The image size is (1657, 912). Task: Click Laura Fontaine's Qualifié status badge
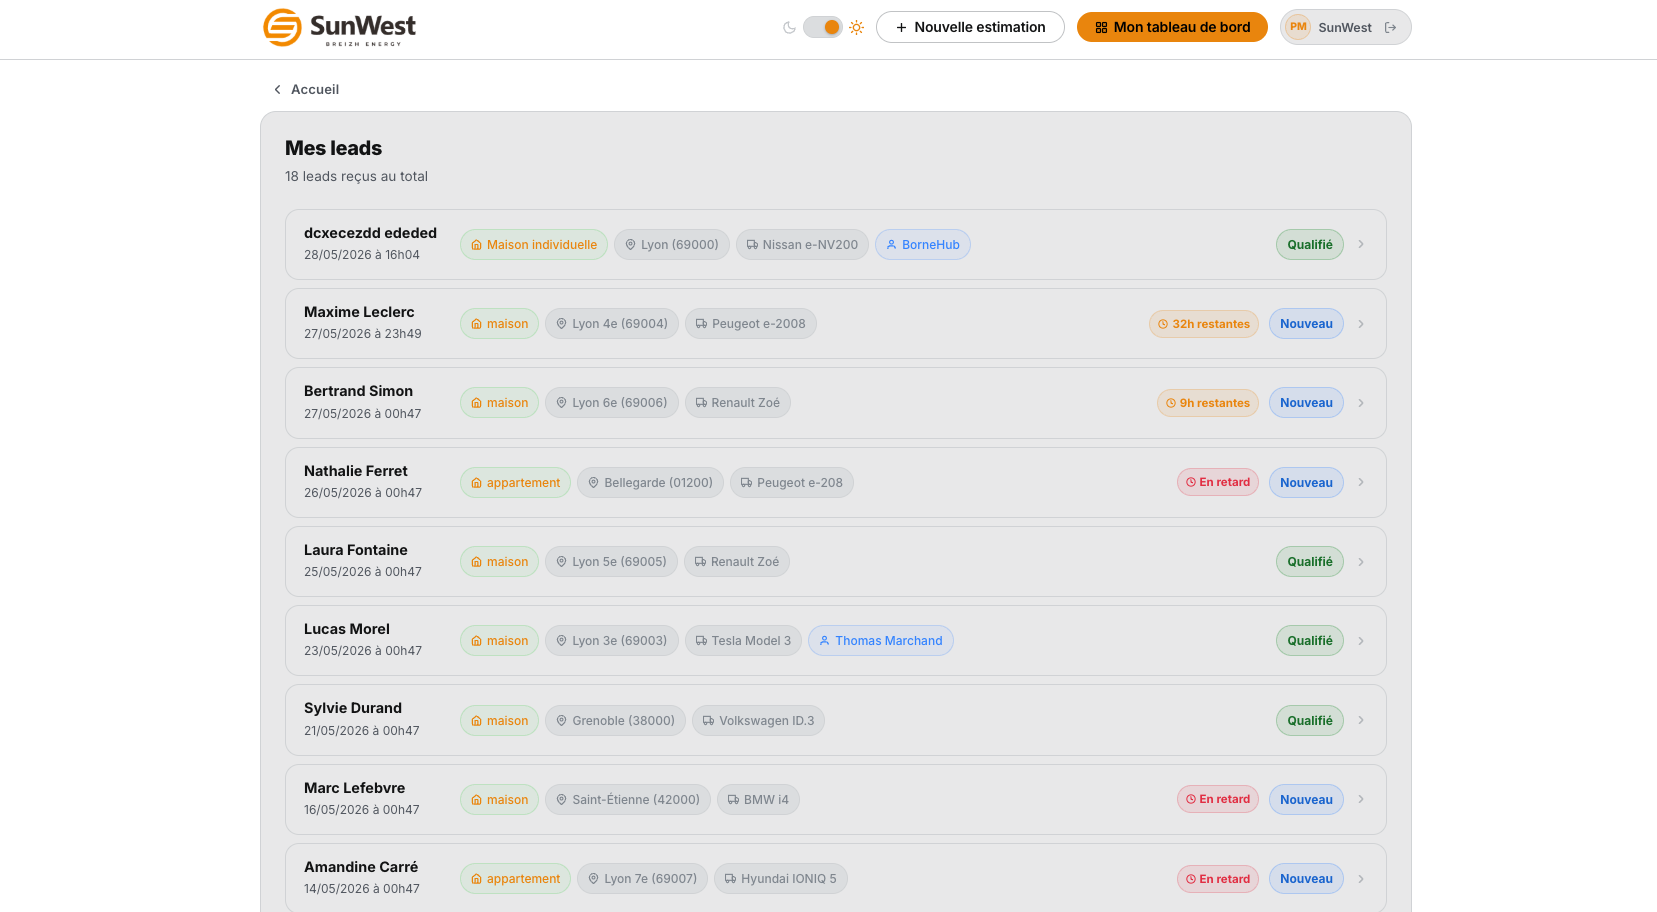[x=1310, y=562]
